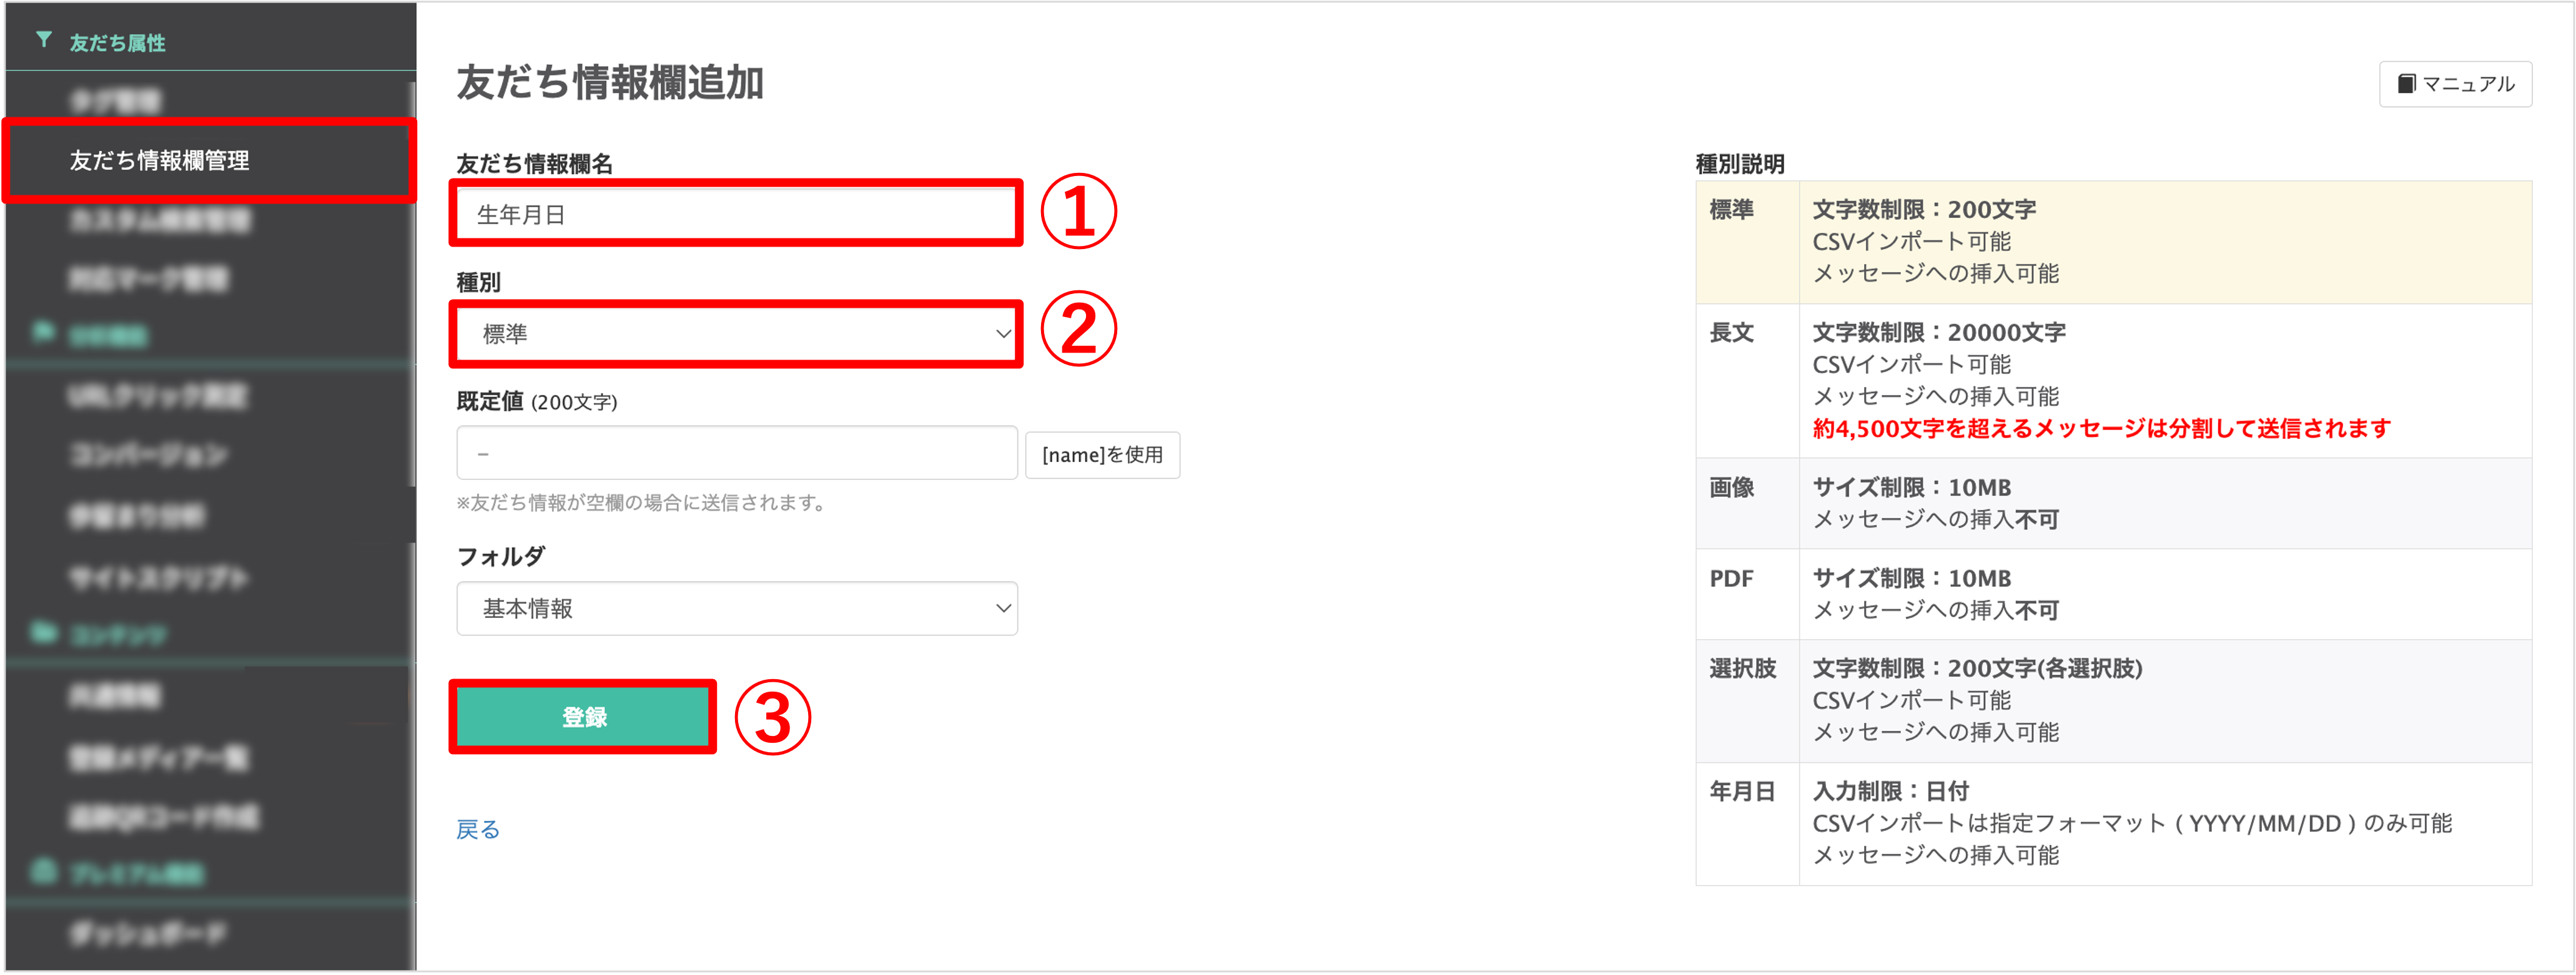
Task: Open the フォルダ dropdown showing 基本情報
Action: (736, 608)
